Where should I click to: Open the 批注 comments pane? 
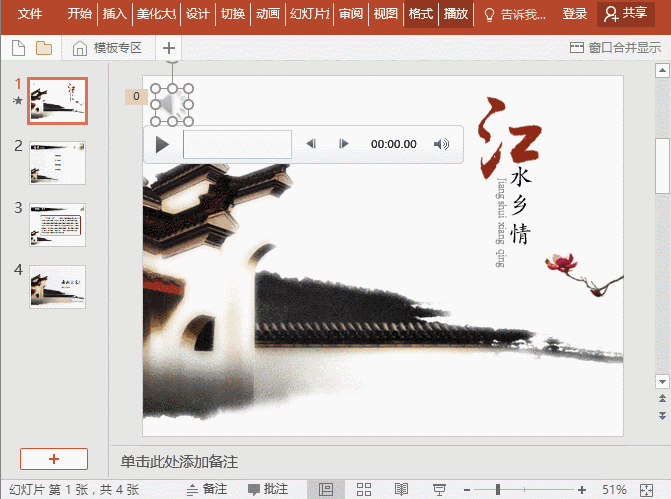[268, 489]
